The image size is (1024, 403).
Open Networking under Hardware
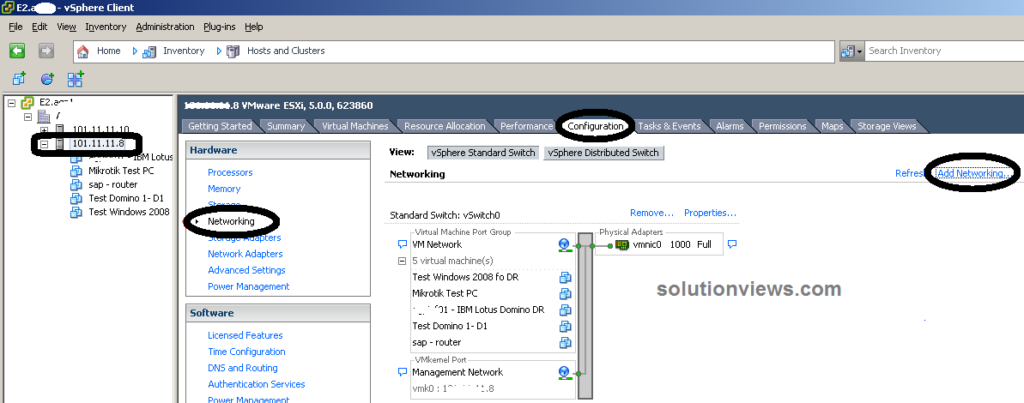click(x=231, y=221)
